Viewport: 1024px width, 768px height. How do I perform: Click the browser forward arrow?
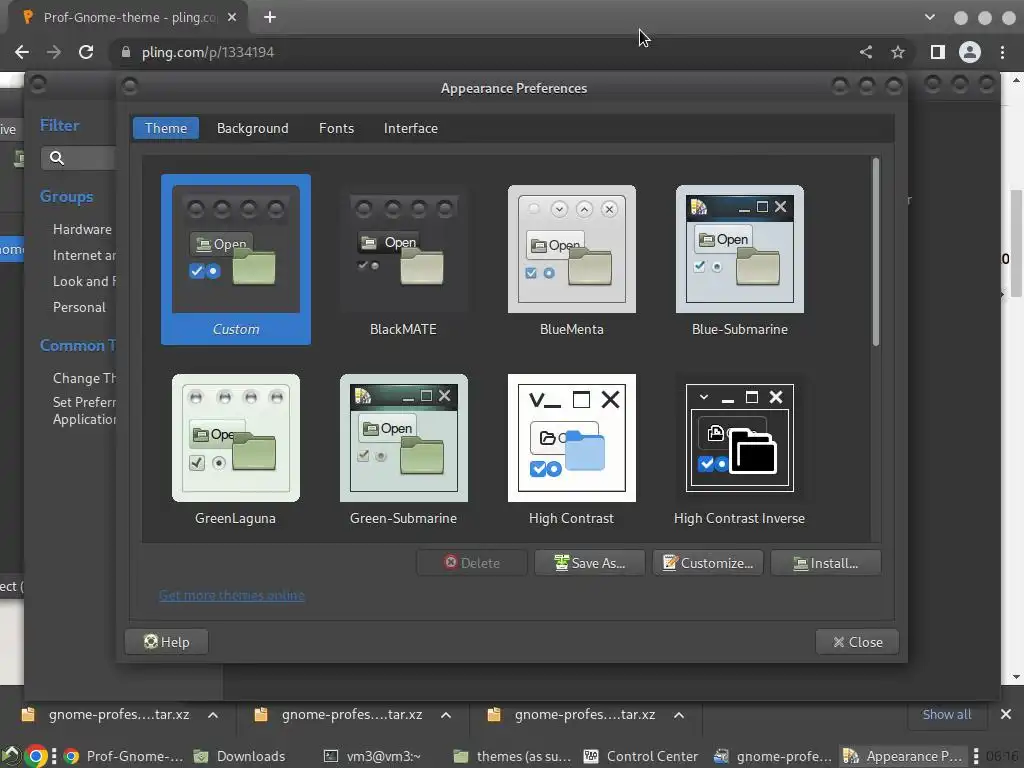click(54, 52)
